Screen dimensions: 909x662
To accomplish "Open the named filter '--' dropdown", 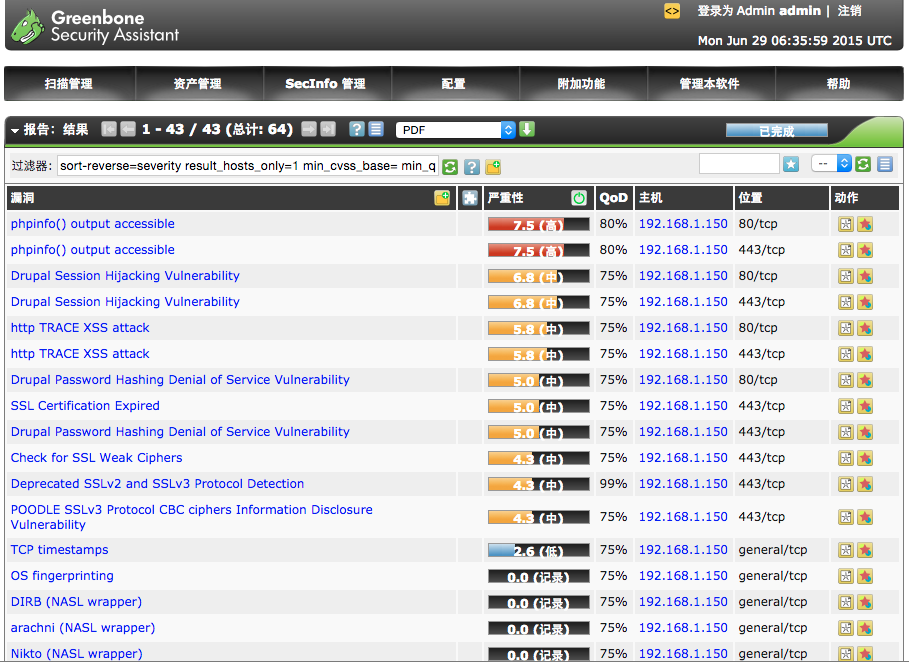I will pos(831,164).
